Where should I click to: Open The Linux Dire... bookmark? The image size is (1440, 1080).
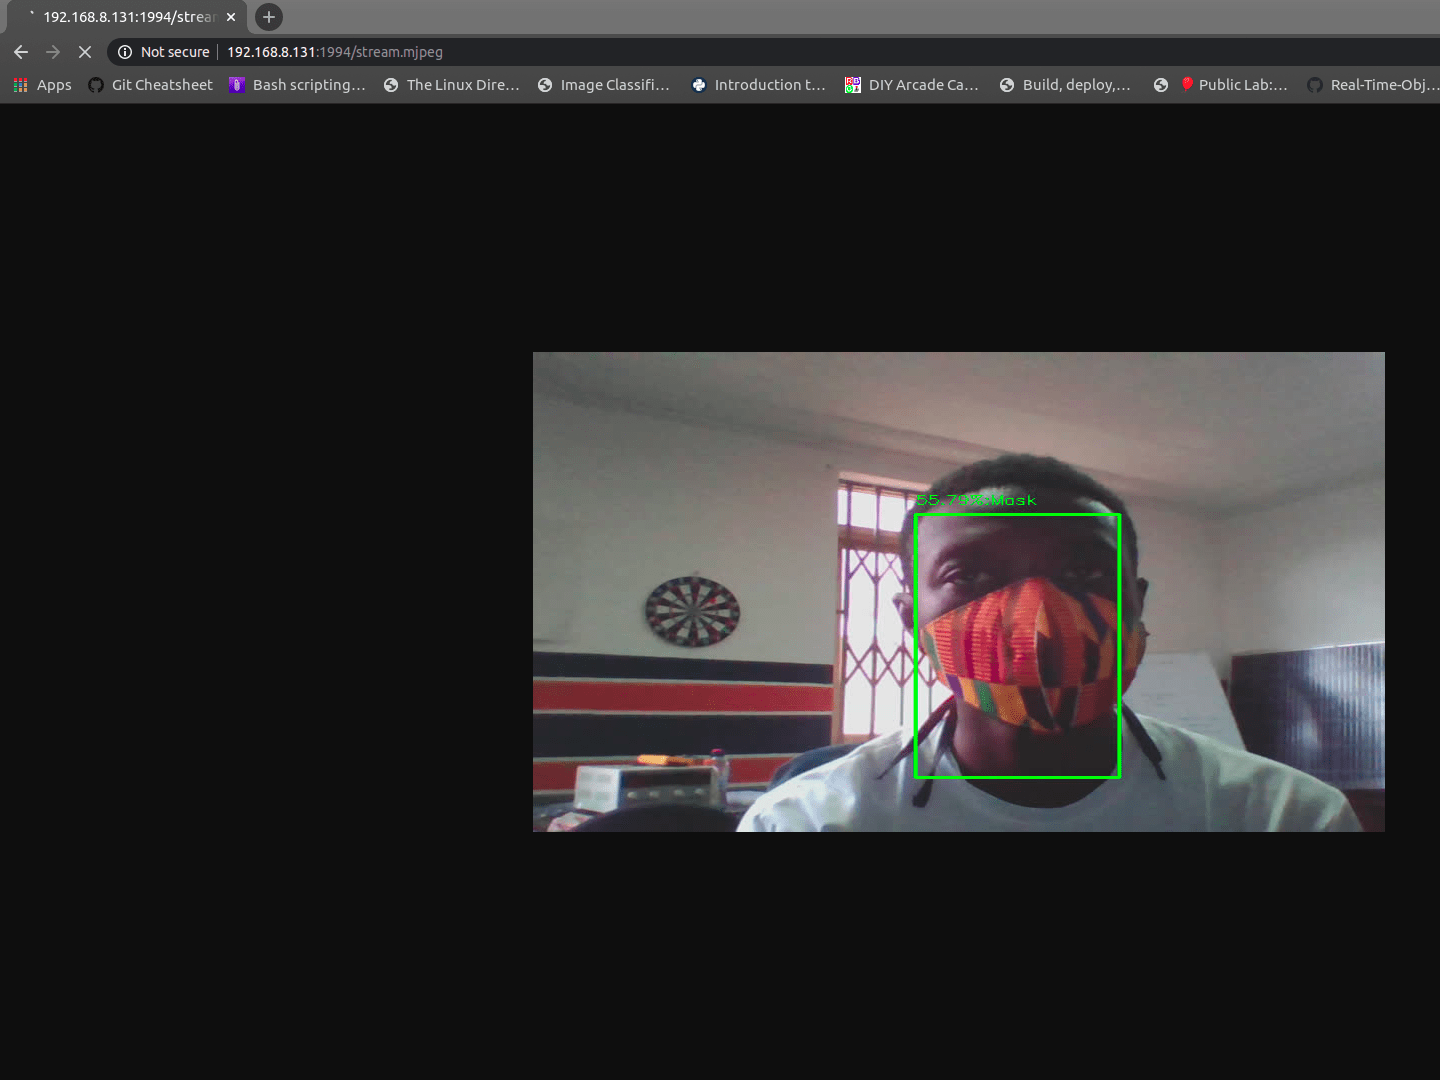[451, 85]
